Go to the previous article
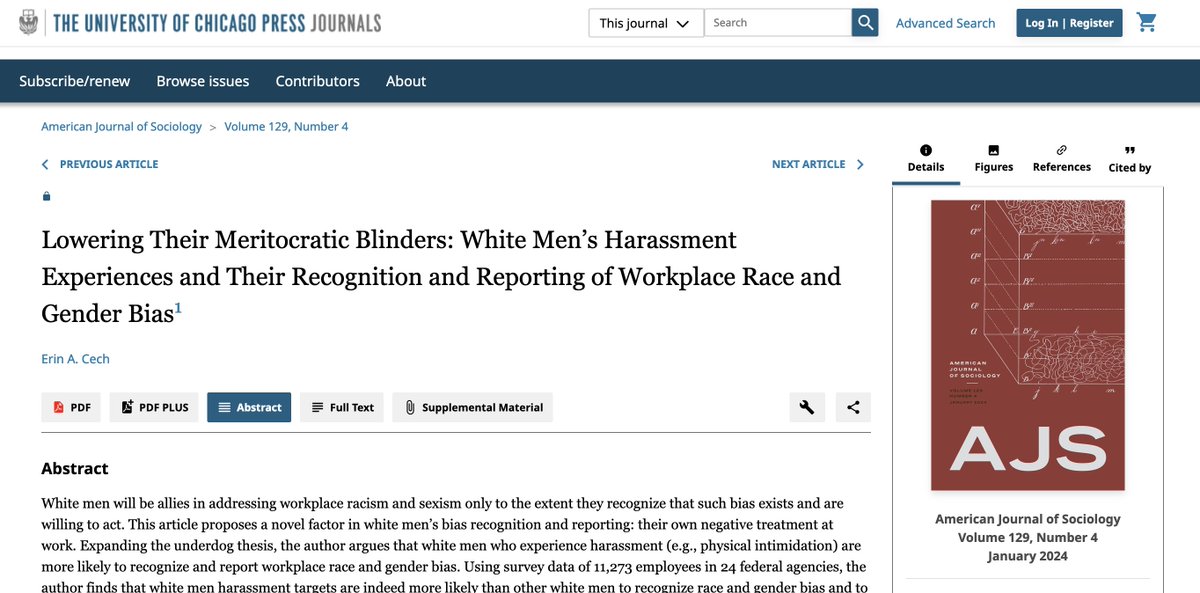This screenshot has height=593, width=1200. pyautogui.click(x=99, y=164)
